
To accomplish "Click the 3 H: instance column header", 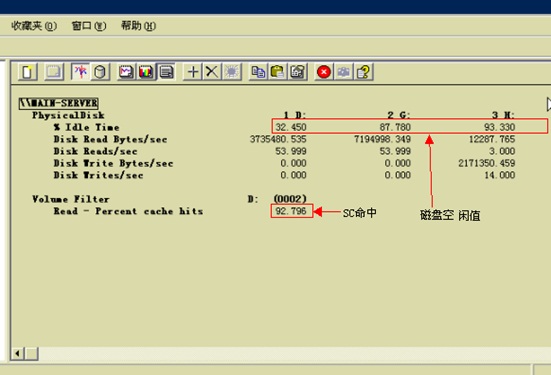I will [x=503, y=115].
